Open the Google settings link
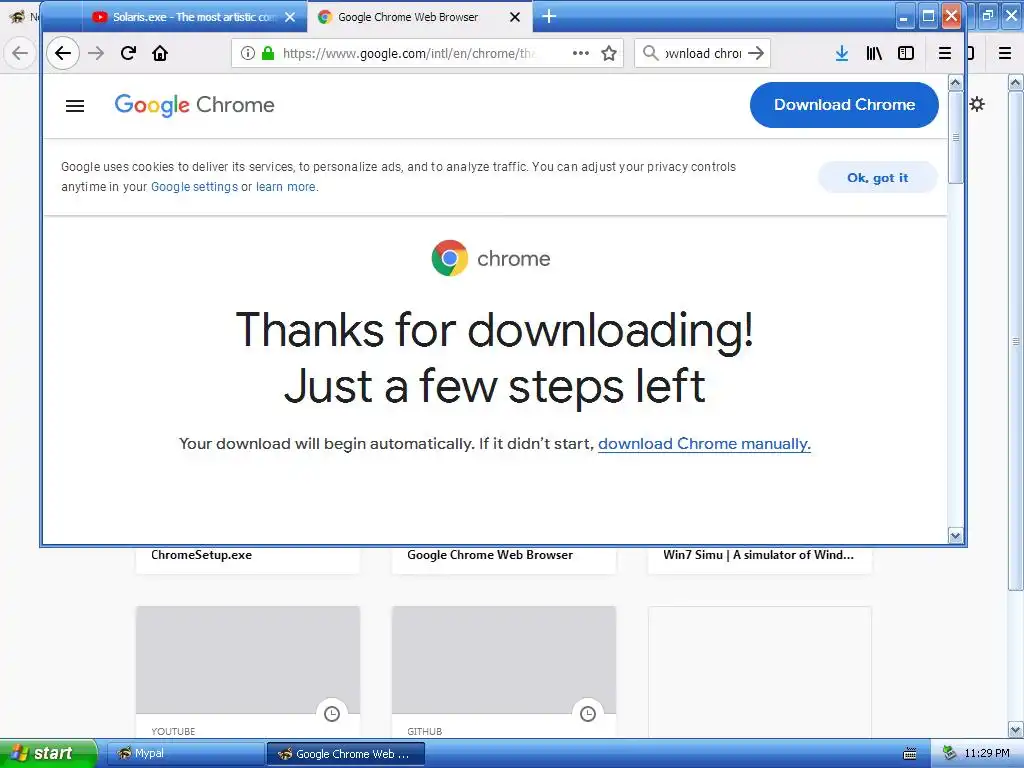The image size is (1024, 768). 195,187
